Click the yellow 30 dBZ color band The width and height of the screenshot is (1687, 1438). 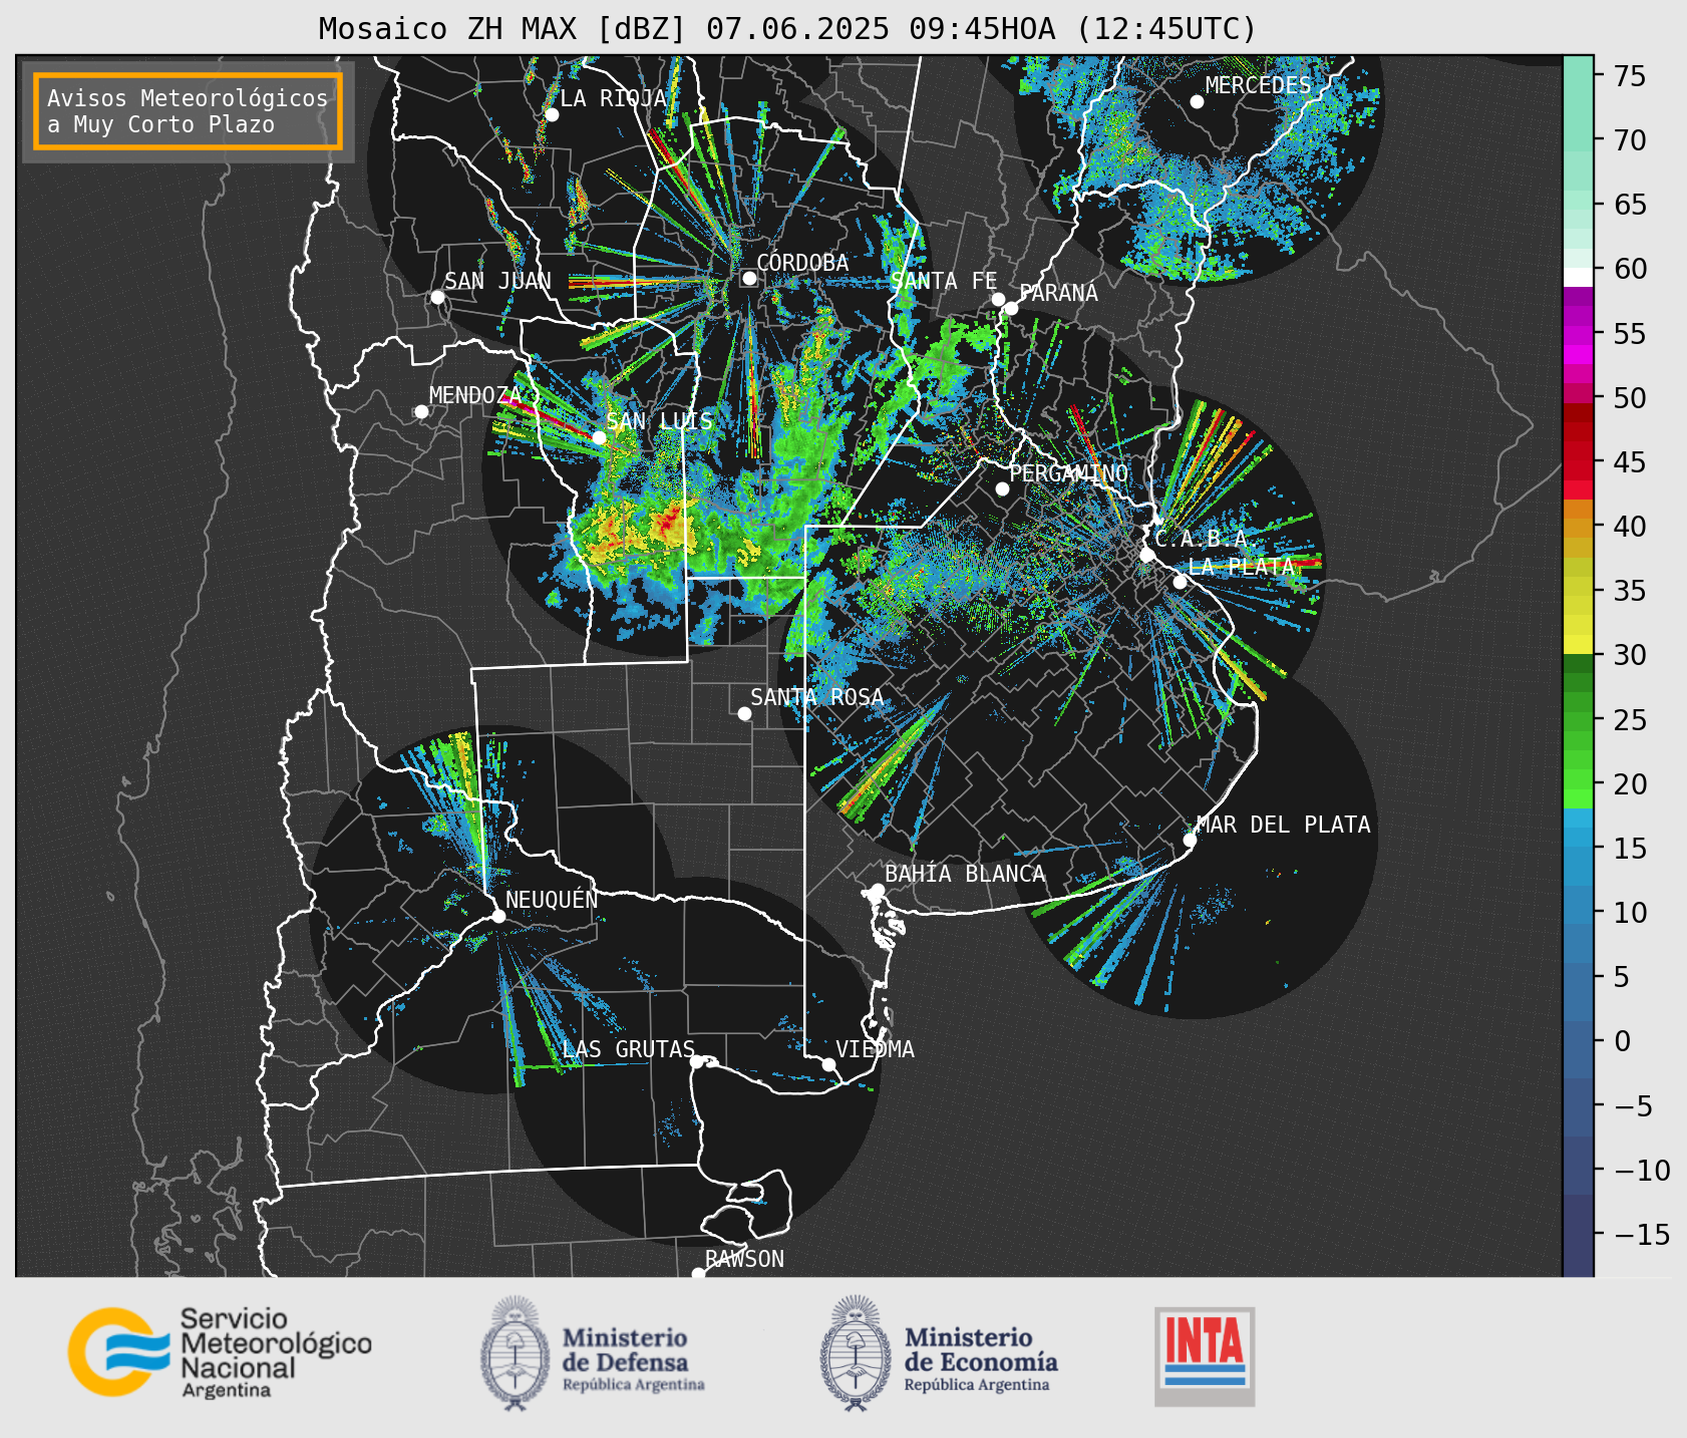point(1578,645)
